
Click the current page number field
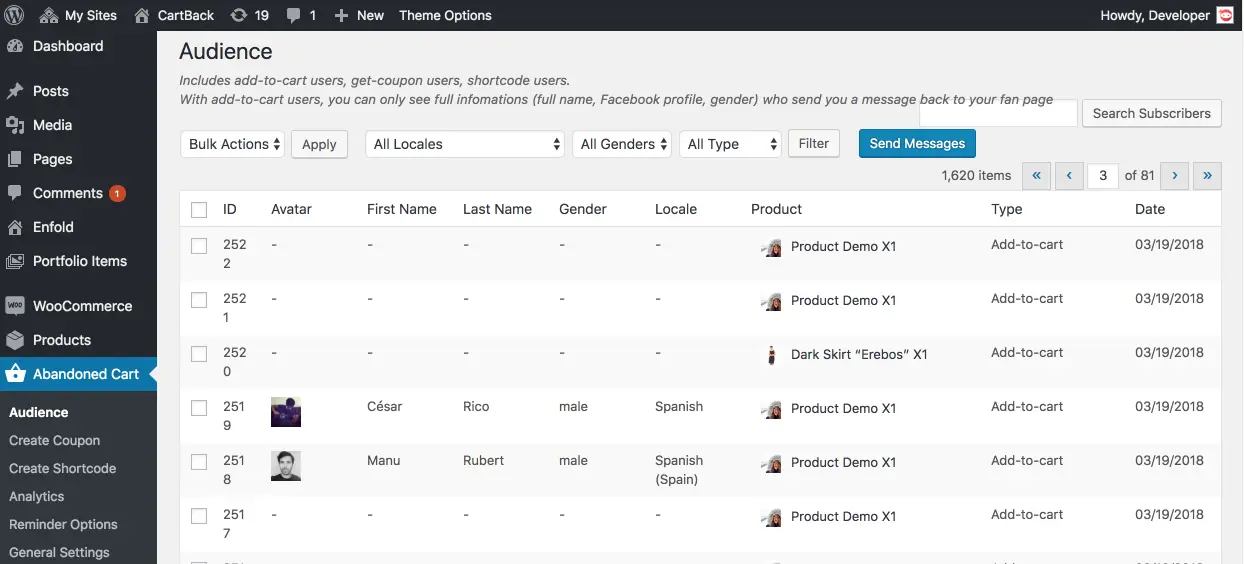pyautogui.click(x=1102, y=175)
